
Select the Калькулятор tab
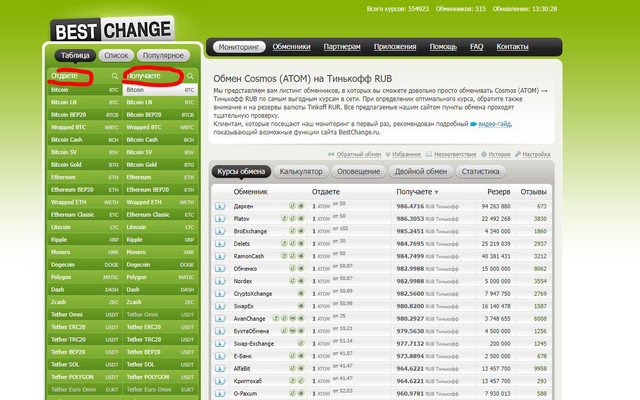click(x=301, y=171)
